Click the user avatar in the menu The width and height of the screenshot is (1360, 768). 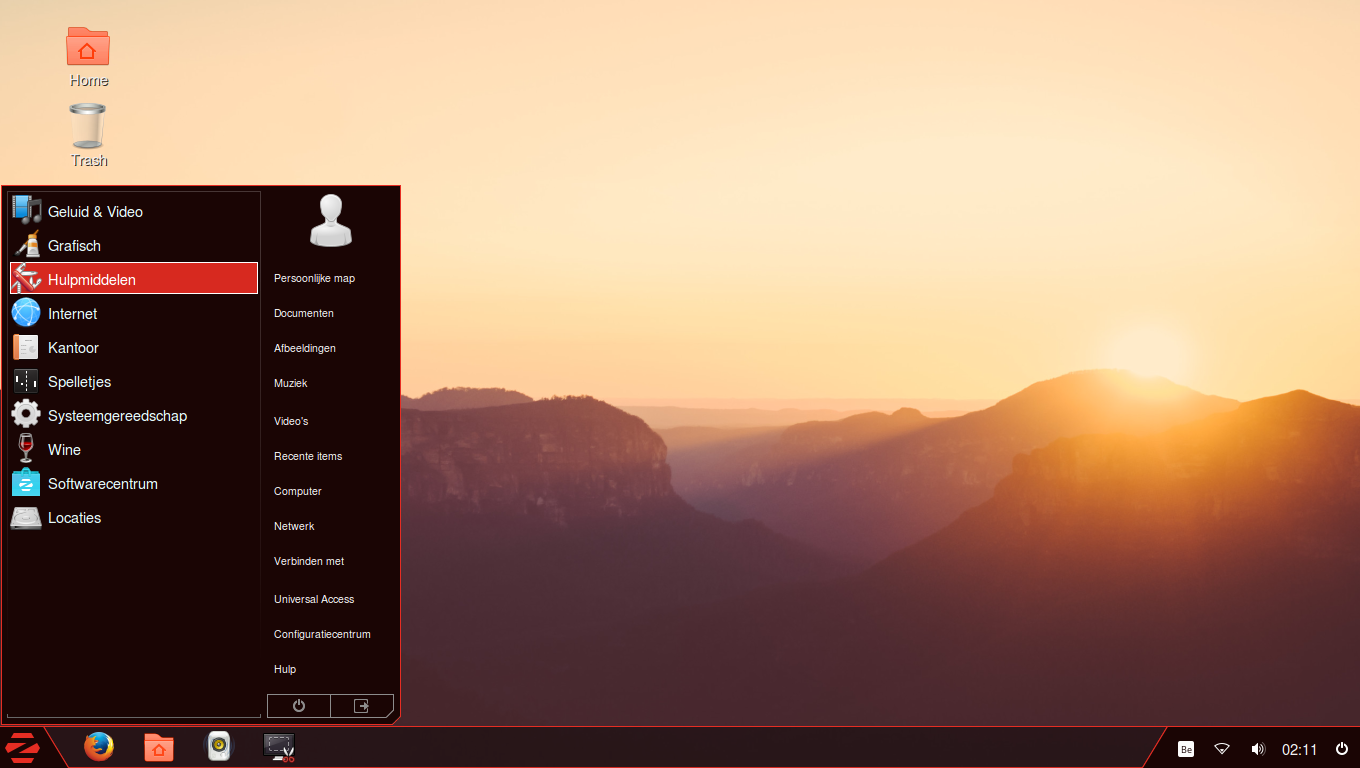(x=330, y=220)
